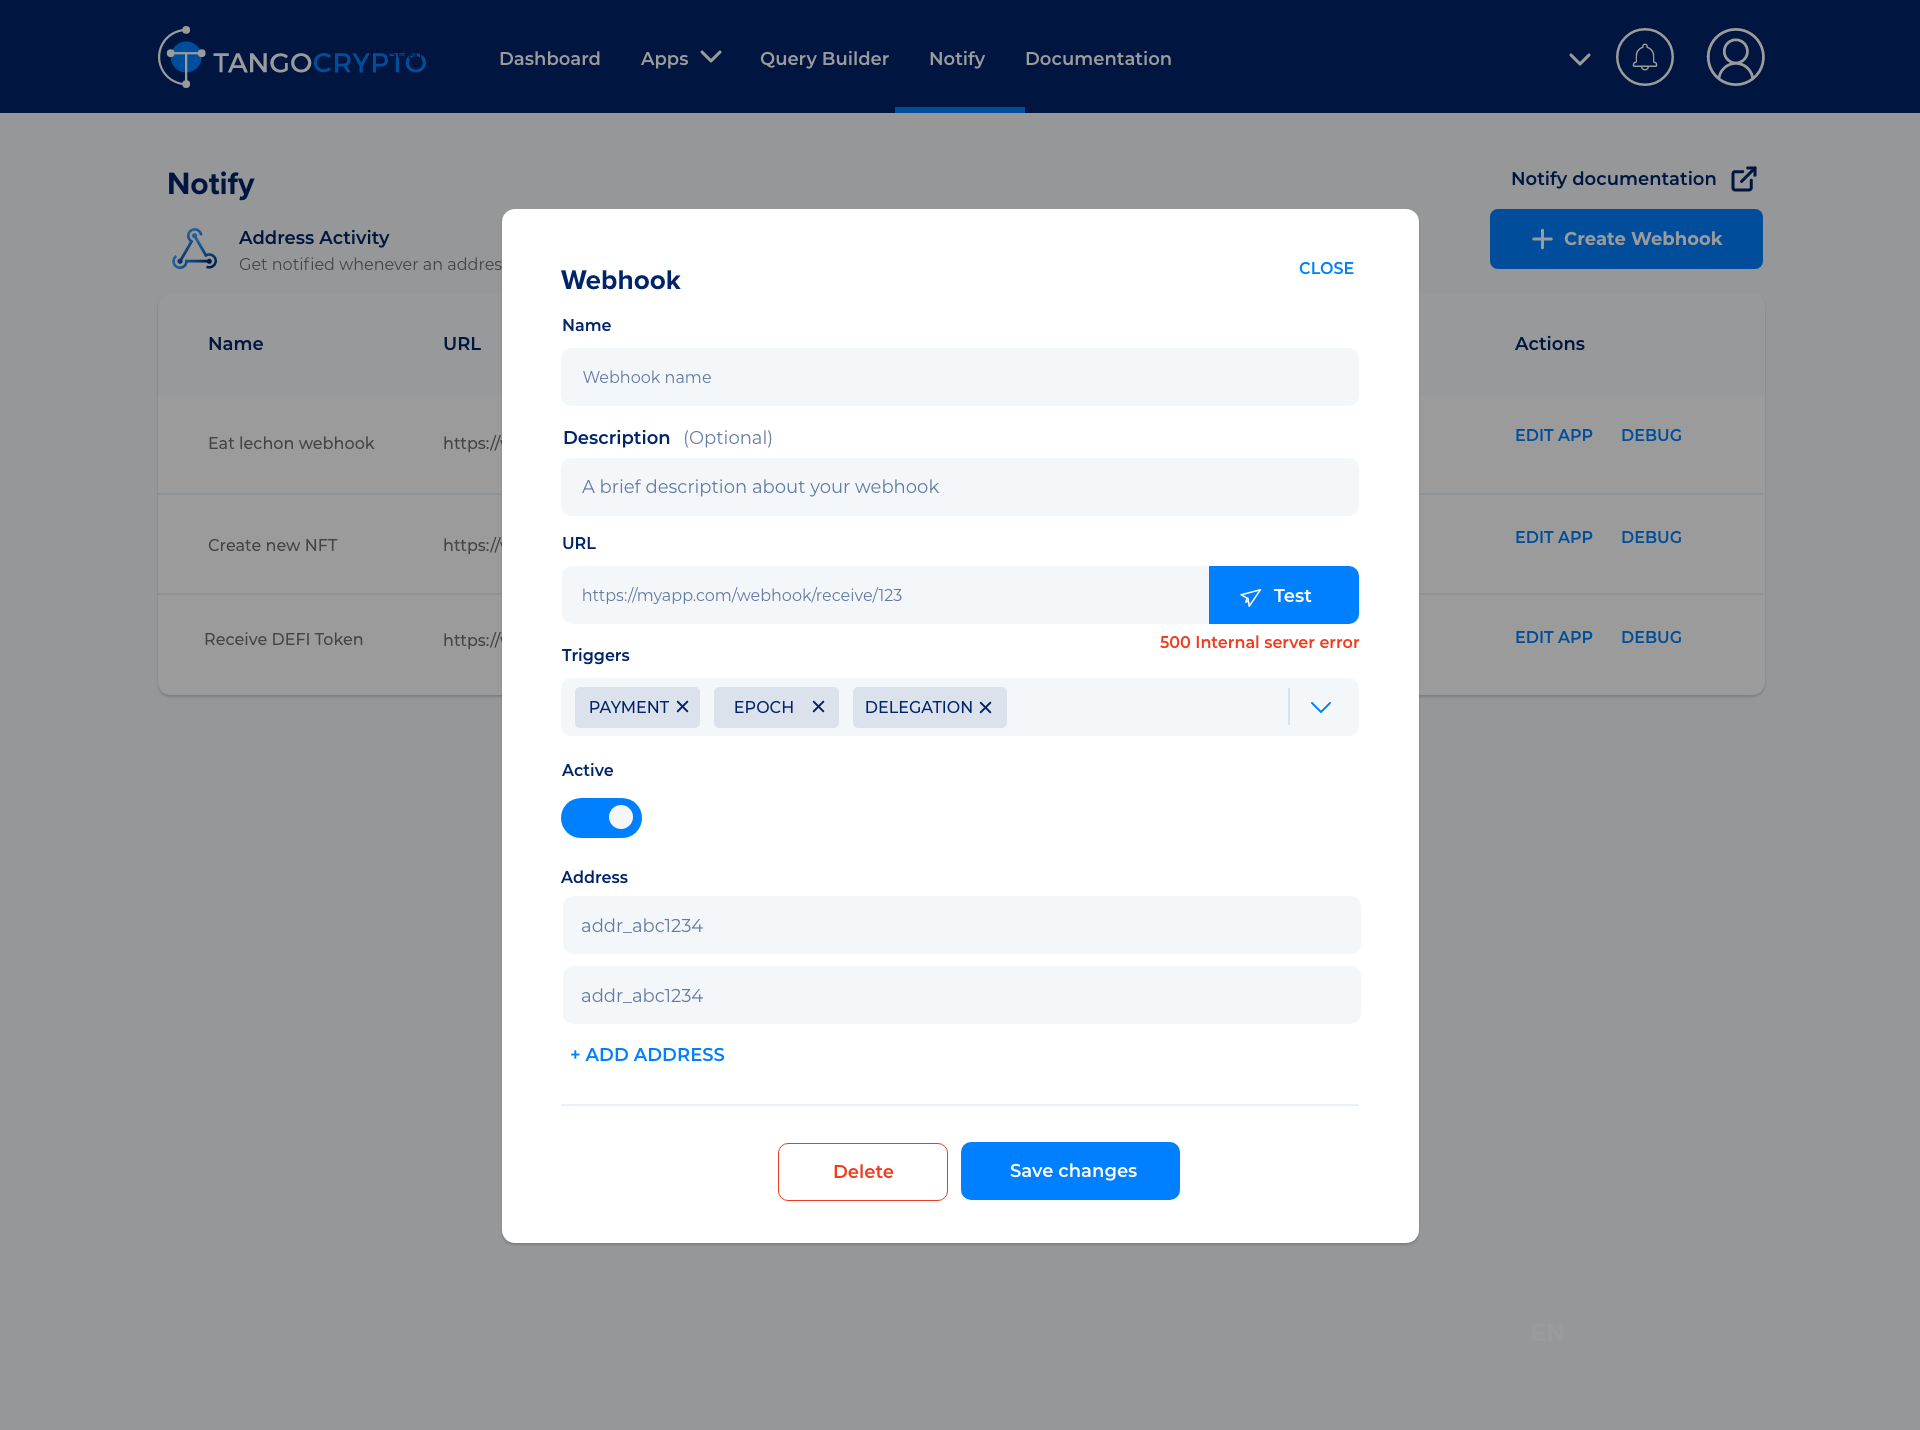1920x1430 pixels.
Task: Expand the Triggers dropdown
Action: (1321, 707)
